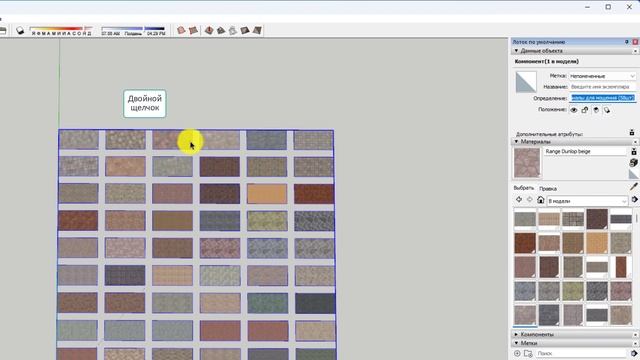Collapse the Метки panel
Image resolution: width=640 pixels, height=360 pixels.
[x=516, y=343]
